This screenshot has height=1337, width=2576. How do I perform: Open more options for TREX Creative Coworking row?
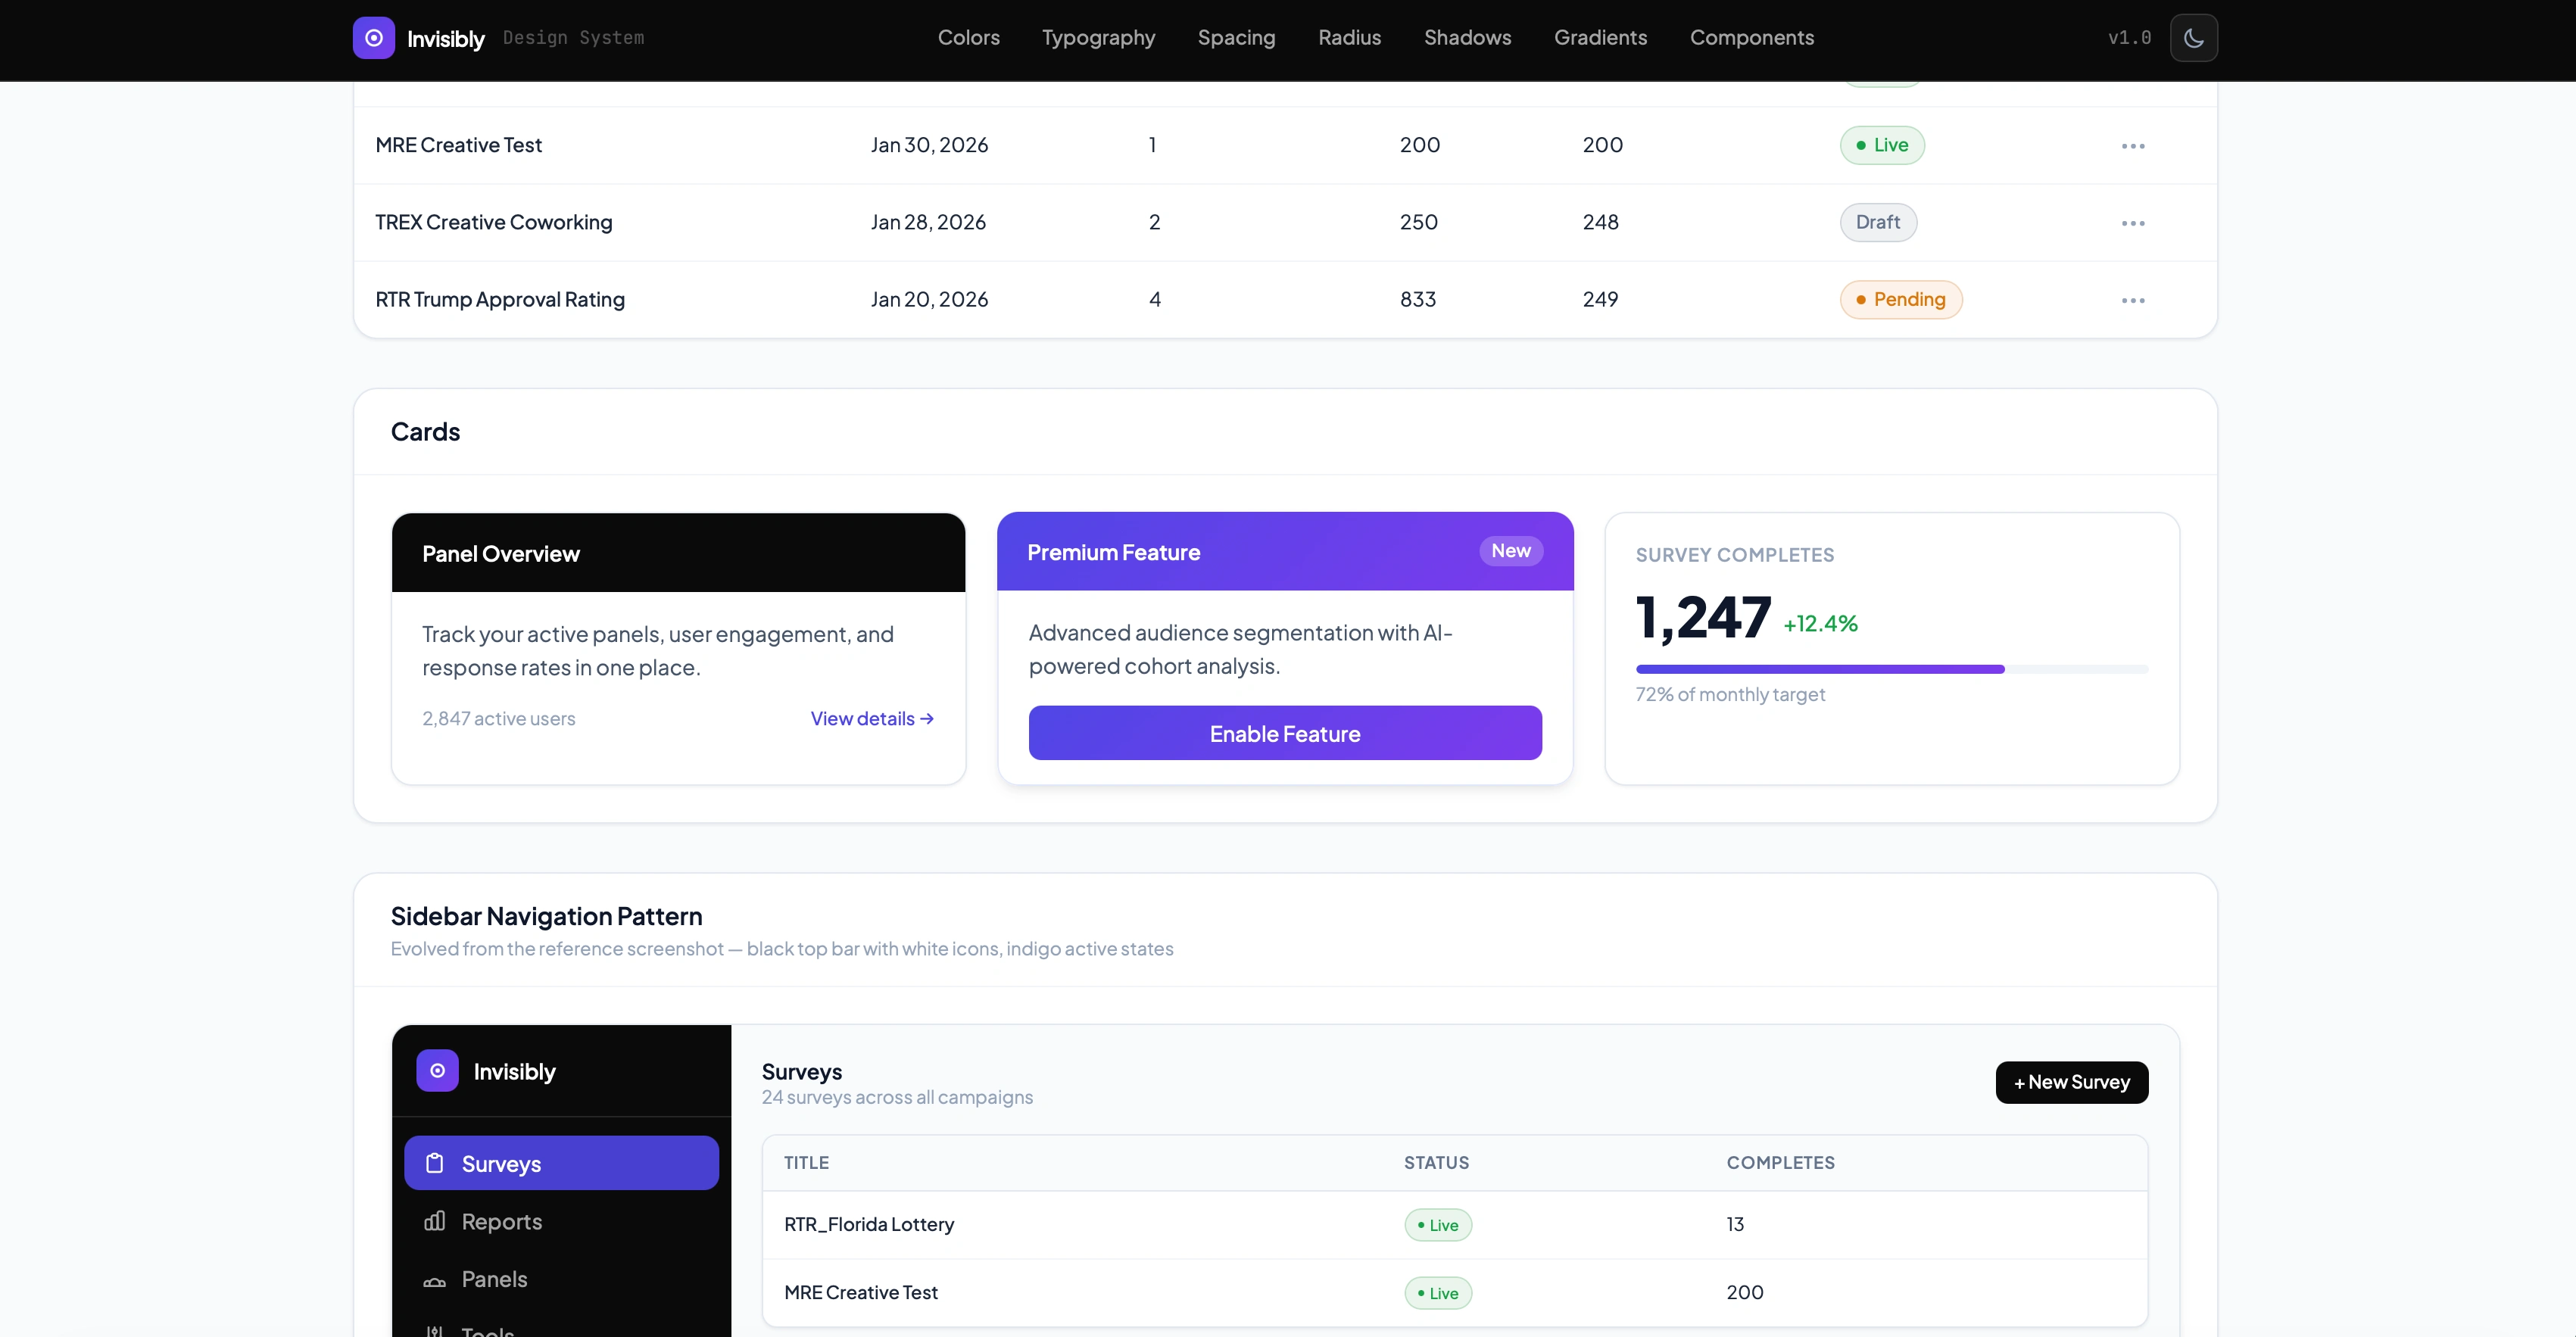pos(2132,223)
